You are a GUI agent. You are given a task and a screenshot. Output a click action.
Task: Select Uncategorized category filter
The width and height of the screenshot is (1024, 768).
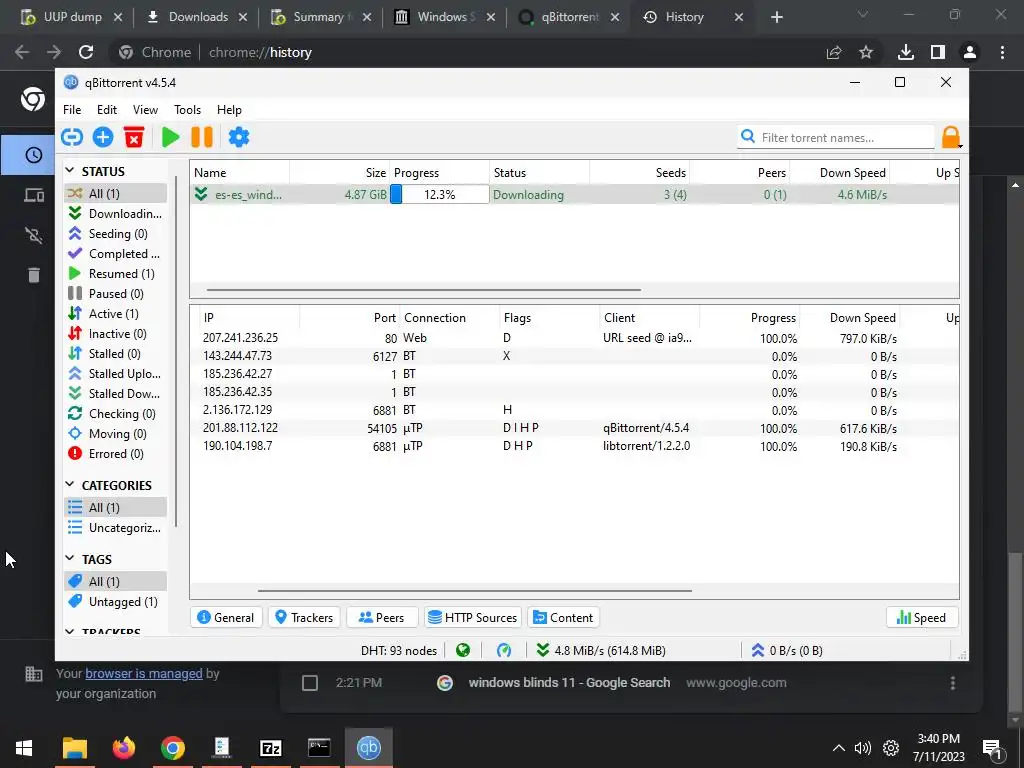[x=115, y=528]
